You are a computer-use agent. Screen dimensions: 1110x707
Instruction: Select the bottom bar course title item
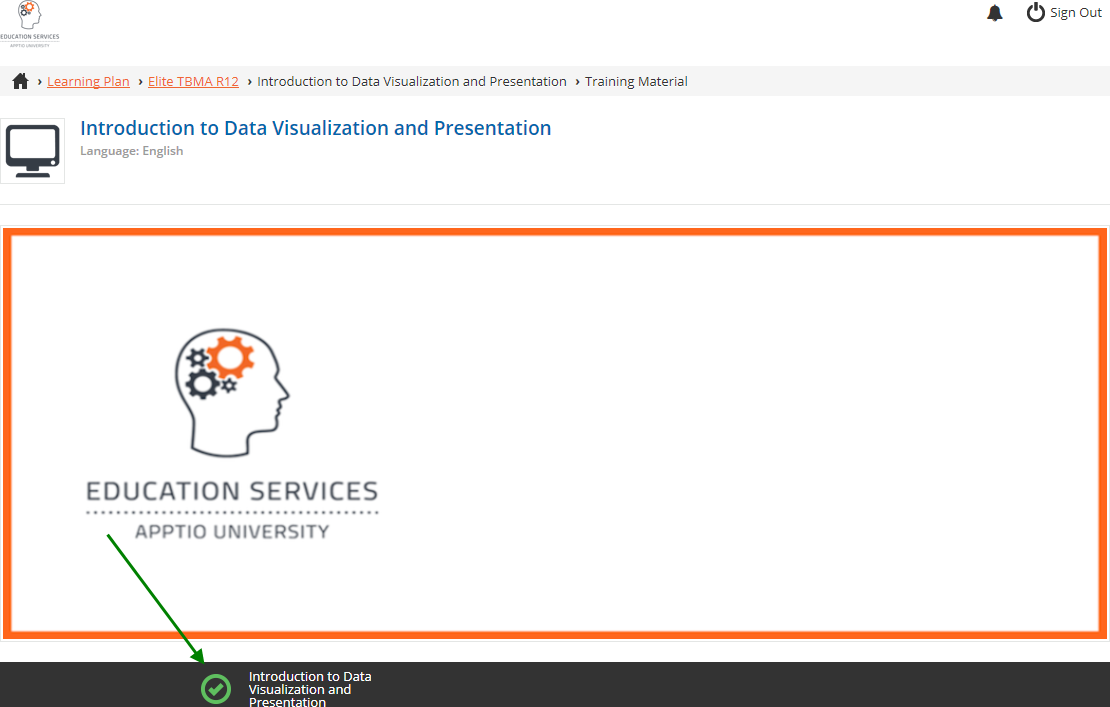pos(310,689)
